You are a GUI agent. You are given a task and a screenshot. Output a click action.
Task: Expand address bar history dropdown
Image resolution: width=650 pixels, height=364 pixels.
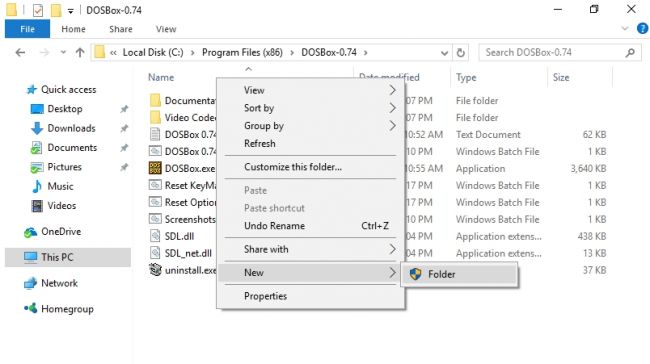(444, 53)
